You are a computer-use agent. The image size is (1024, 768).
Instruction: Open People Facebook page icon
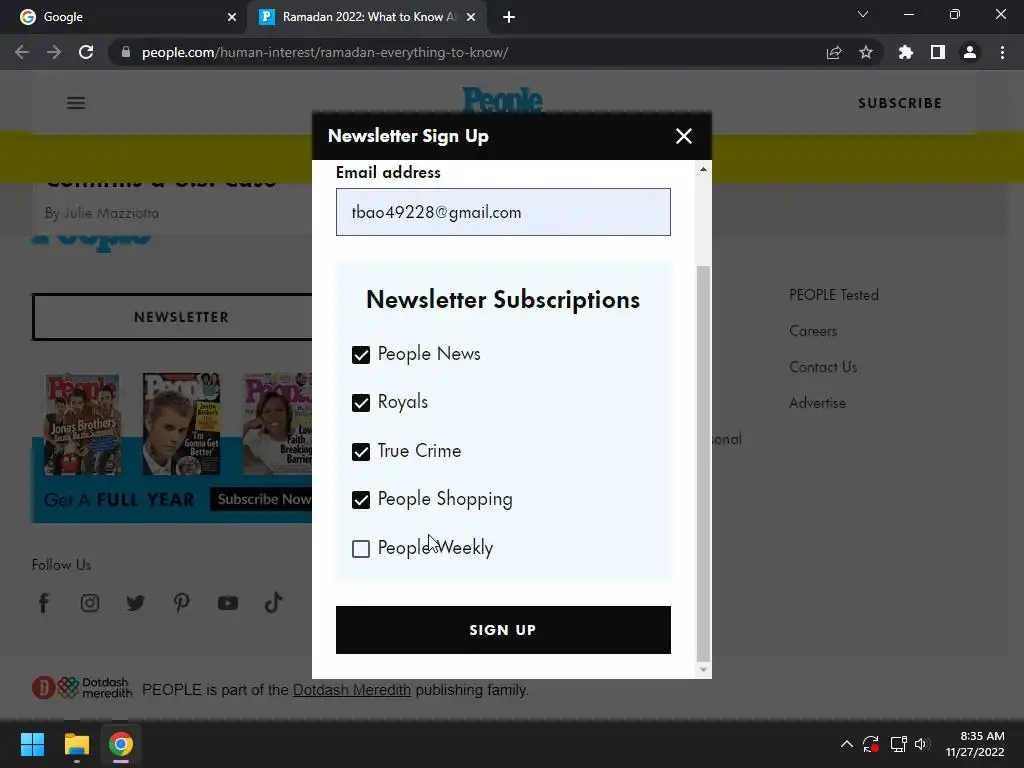pos(44,603)
